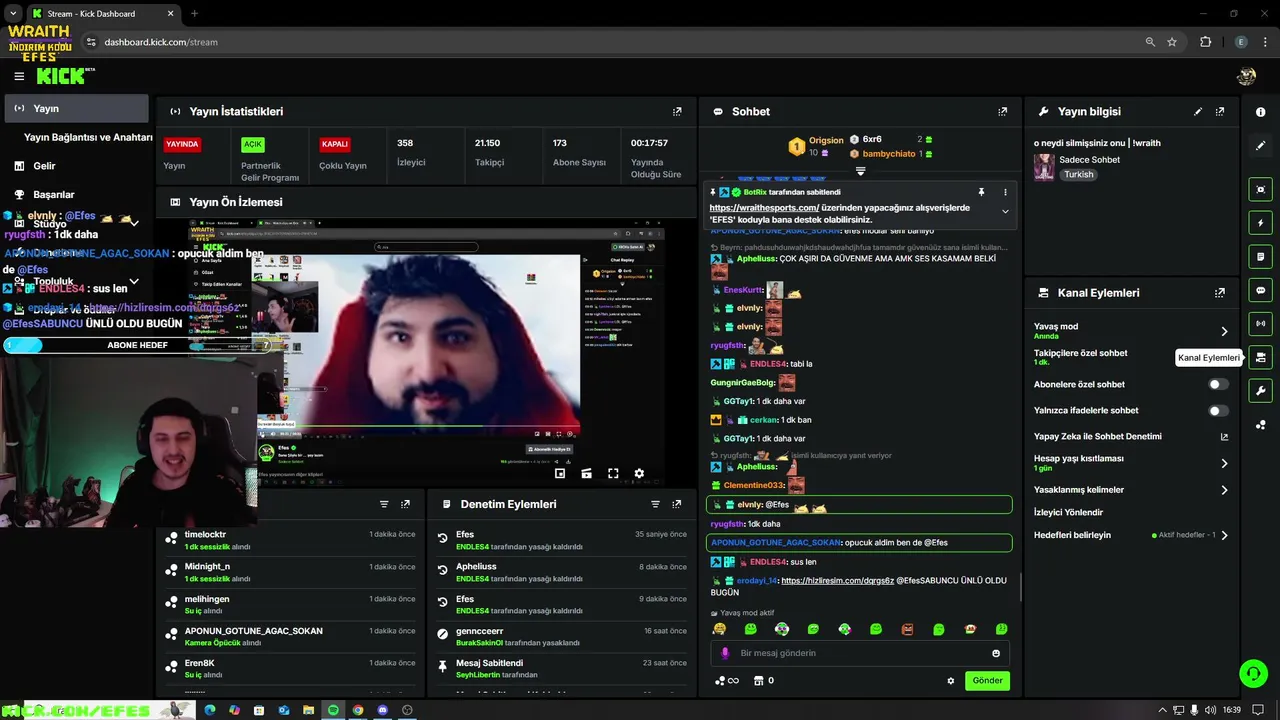Filter the Denetim Eylemleri list

pyautogui.click(x=655, y=504)
